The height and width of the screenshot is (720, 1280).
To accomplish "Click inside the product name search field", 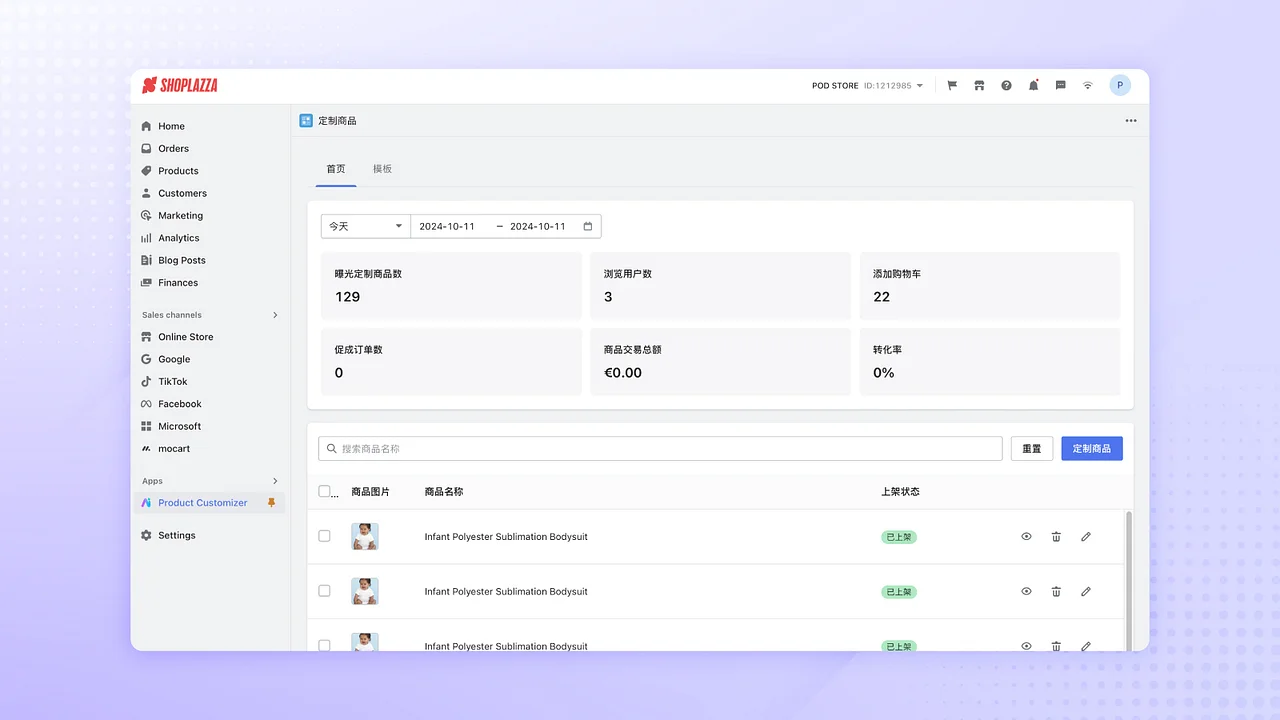I will coord(660,448).
